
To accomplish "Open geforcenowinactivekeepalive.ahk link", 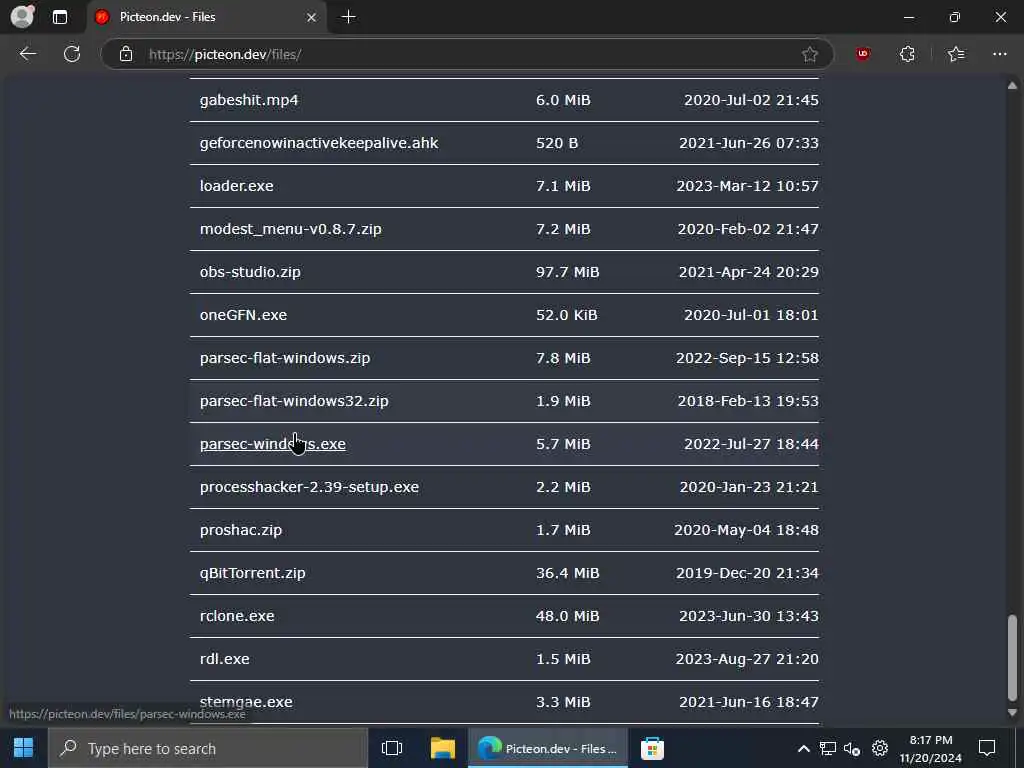I will click(x=319, y=143).
